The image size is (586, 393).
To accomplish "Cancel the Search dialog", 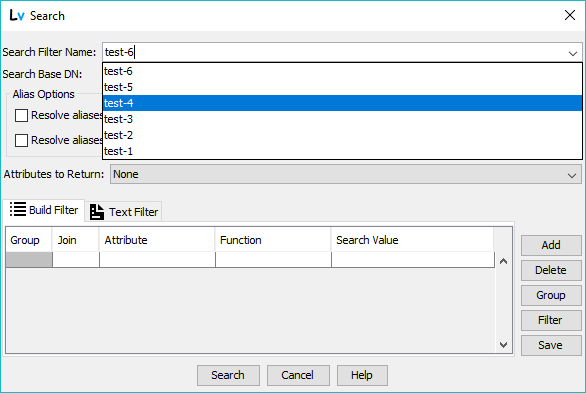I will tap(298, 375).
